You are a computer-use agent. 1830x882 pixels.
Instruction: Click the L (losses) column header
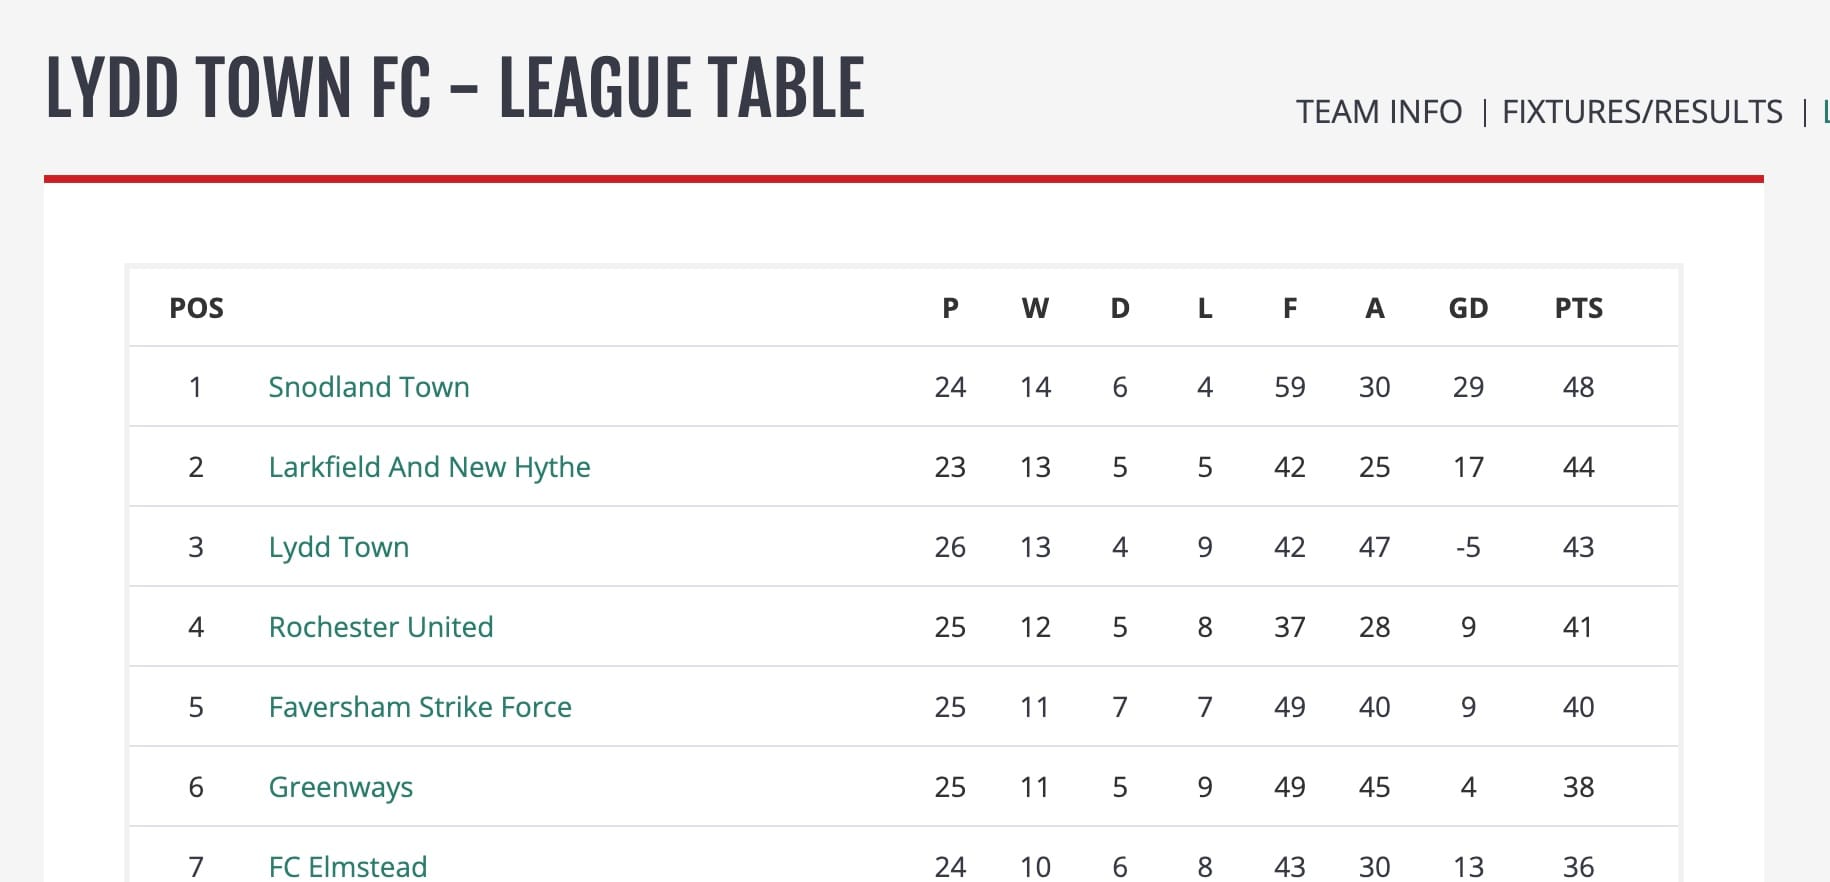click(1205, 308)
